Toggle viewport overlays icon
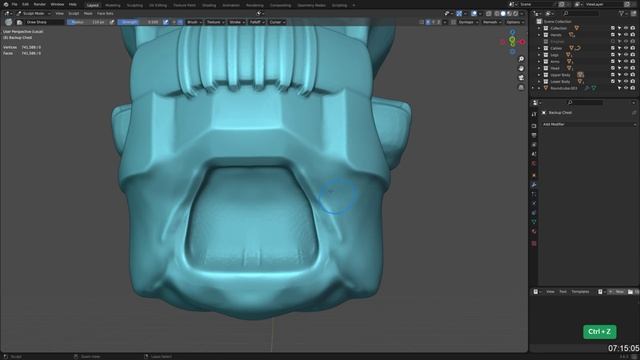640x360 pixels. (473, 13)
